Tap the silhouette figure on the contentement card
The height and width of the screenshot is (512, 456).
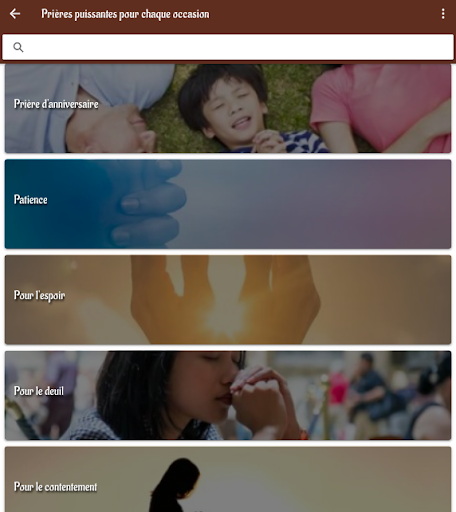177,485
